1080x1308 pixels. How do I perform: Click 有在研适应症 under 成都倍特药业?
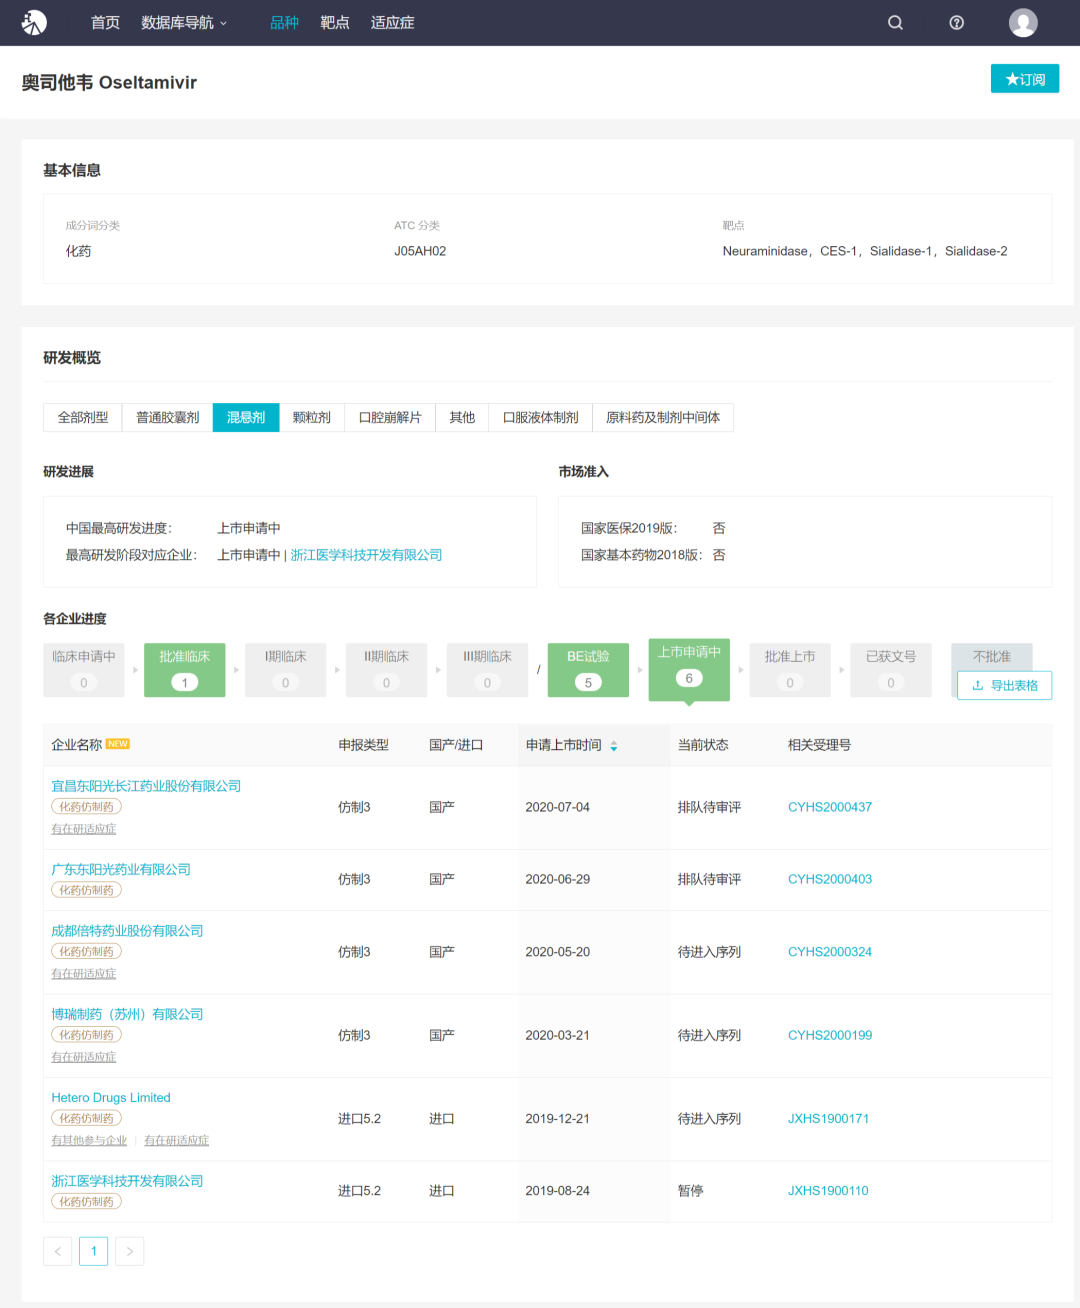coord(84,974)
